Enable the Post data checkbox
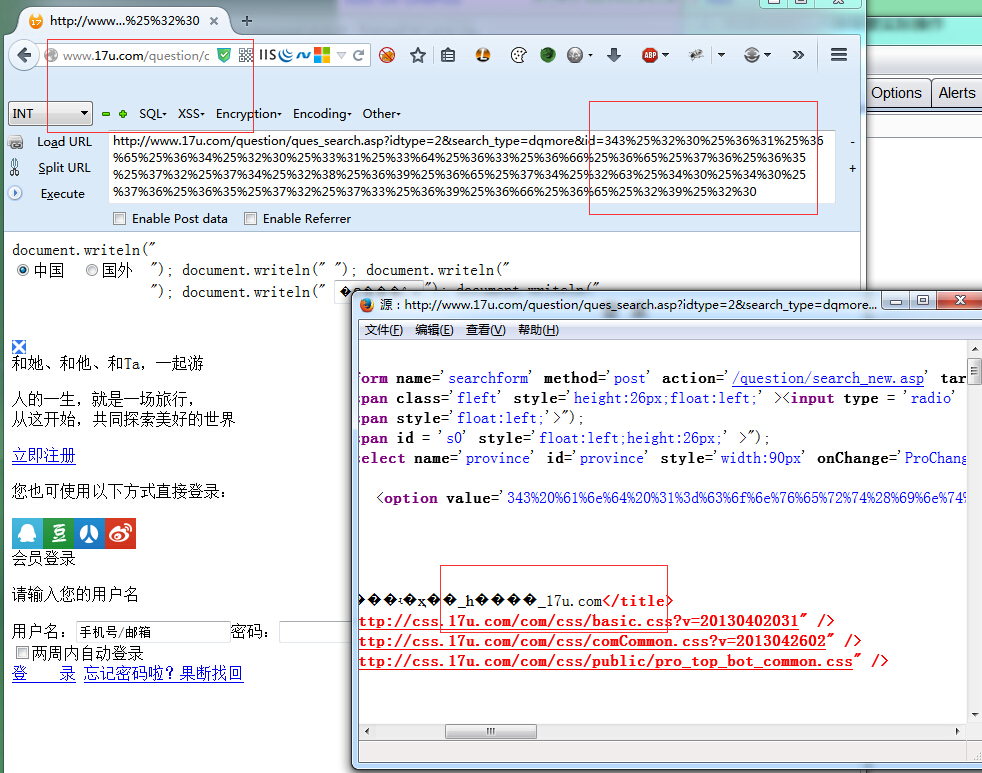 point(119,219)
